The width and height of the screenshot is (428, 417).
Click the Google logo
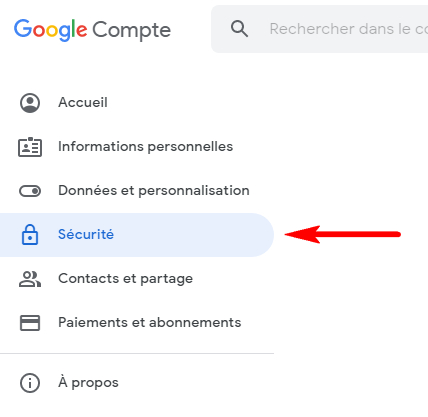[x=50, y=30]
